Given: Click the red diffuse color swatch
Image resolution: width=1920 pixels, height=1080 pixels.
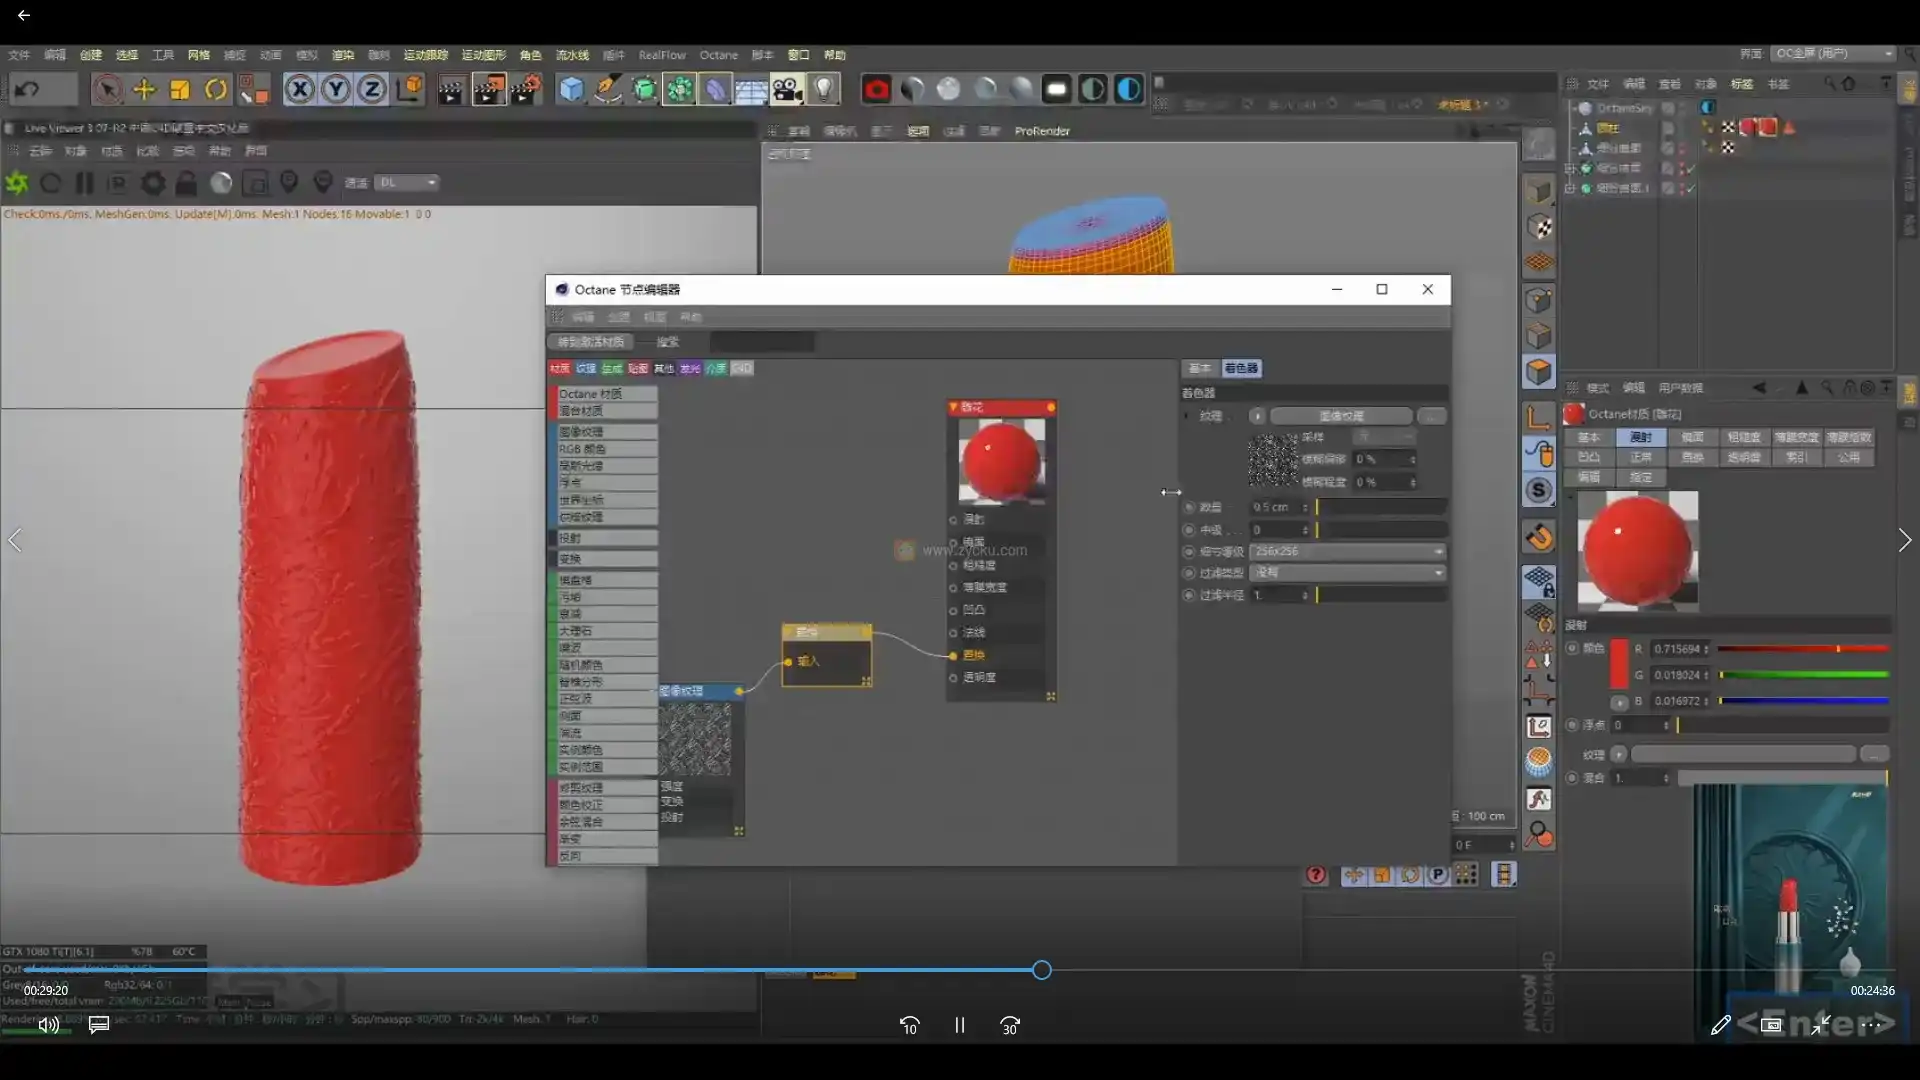Looking at the screenshot, I should [x=1619, y=662].
